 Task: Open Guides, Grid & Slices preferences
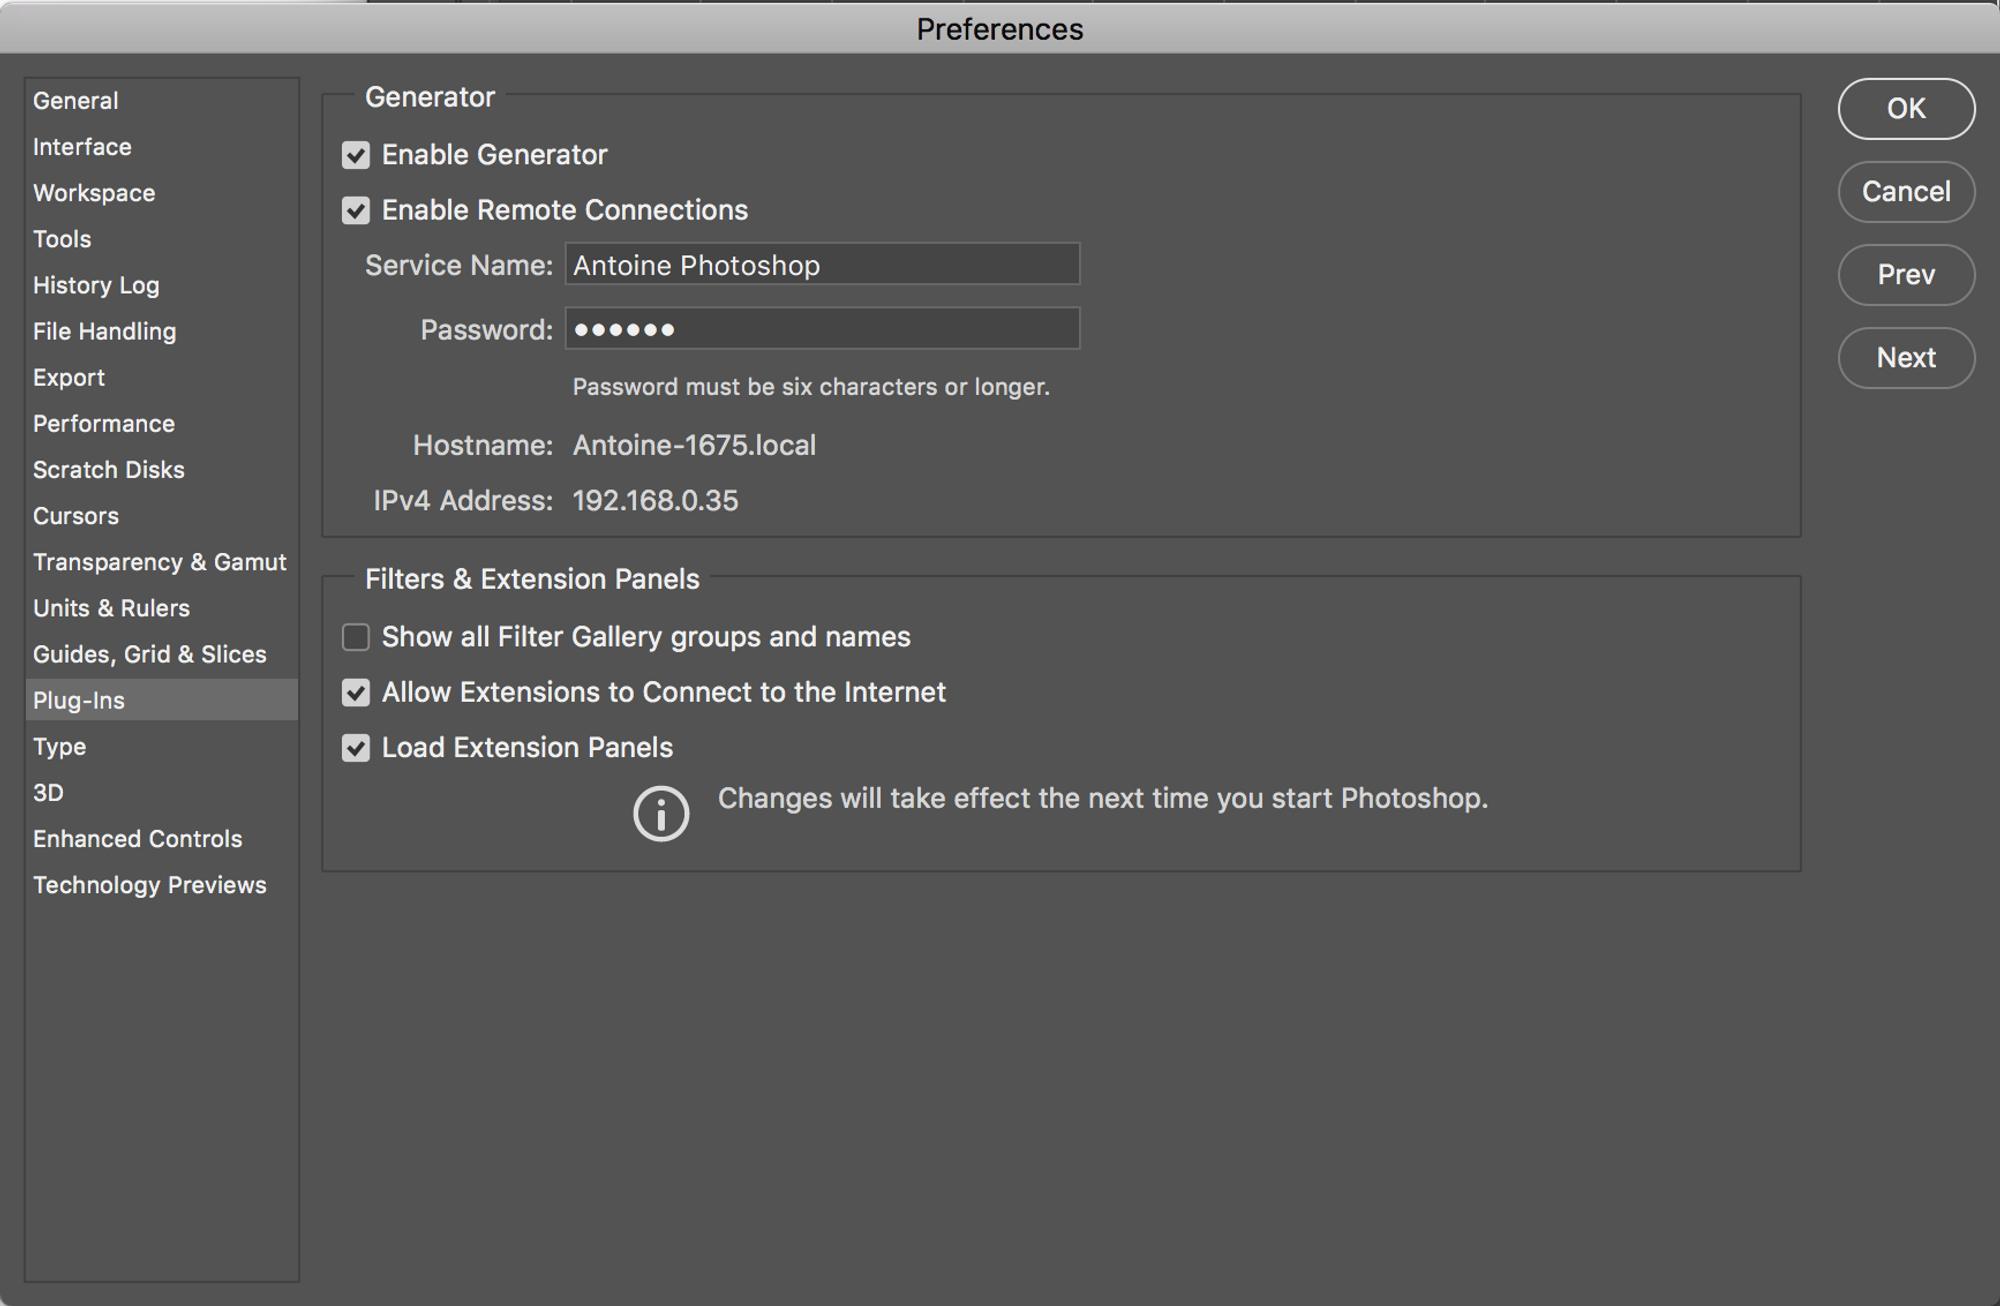pyautogui.click(x=150, y=654)
